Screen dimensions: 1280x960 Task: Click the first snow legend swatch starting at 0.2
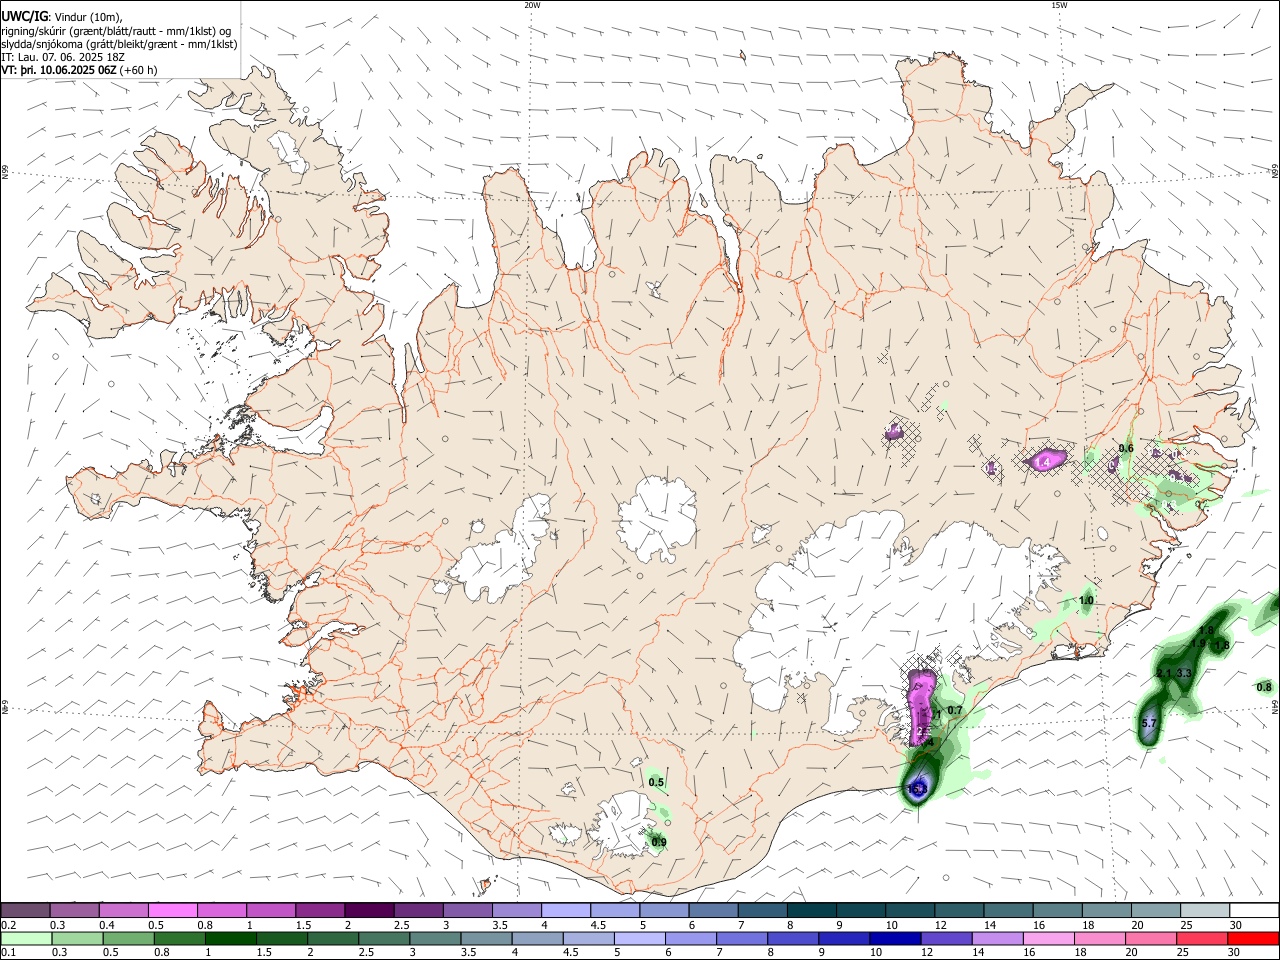click(x=25, y=911)
